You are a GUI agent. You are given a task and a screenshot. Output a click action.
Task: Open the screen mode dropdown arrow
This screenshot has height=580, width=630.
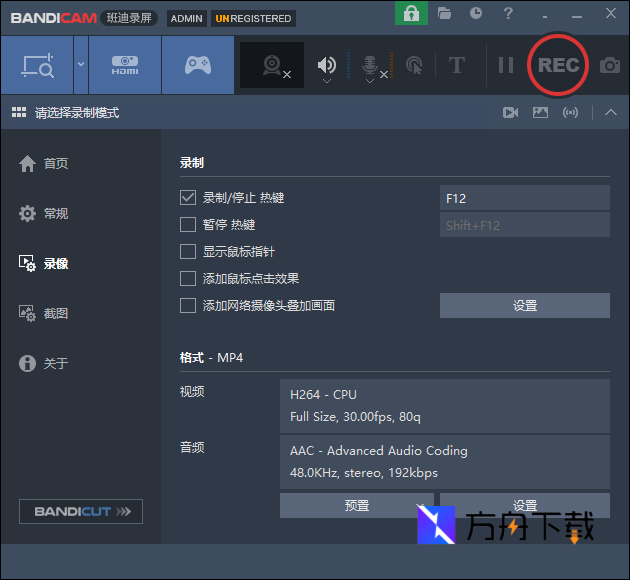(x=81, y=65)
